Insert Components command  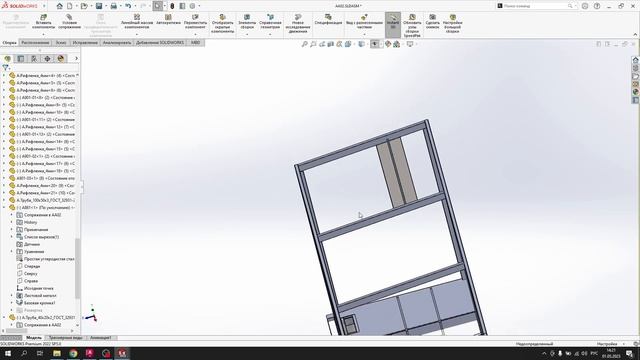tap(43, 21)
